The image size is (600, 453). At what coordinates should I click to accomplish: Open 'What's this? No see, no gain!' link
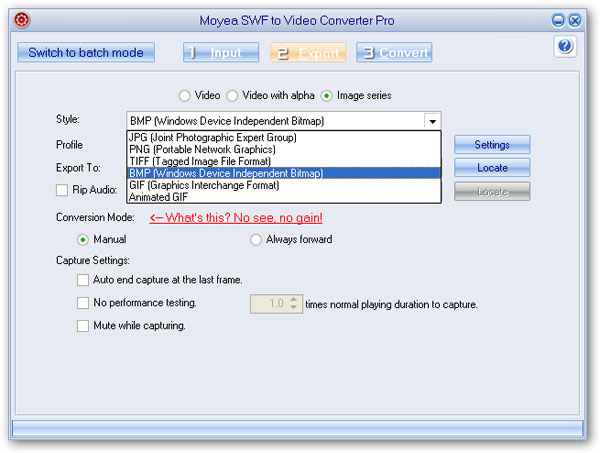[x=236, y=218]
